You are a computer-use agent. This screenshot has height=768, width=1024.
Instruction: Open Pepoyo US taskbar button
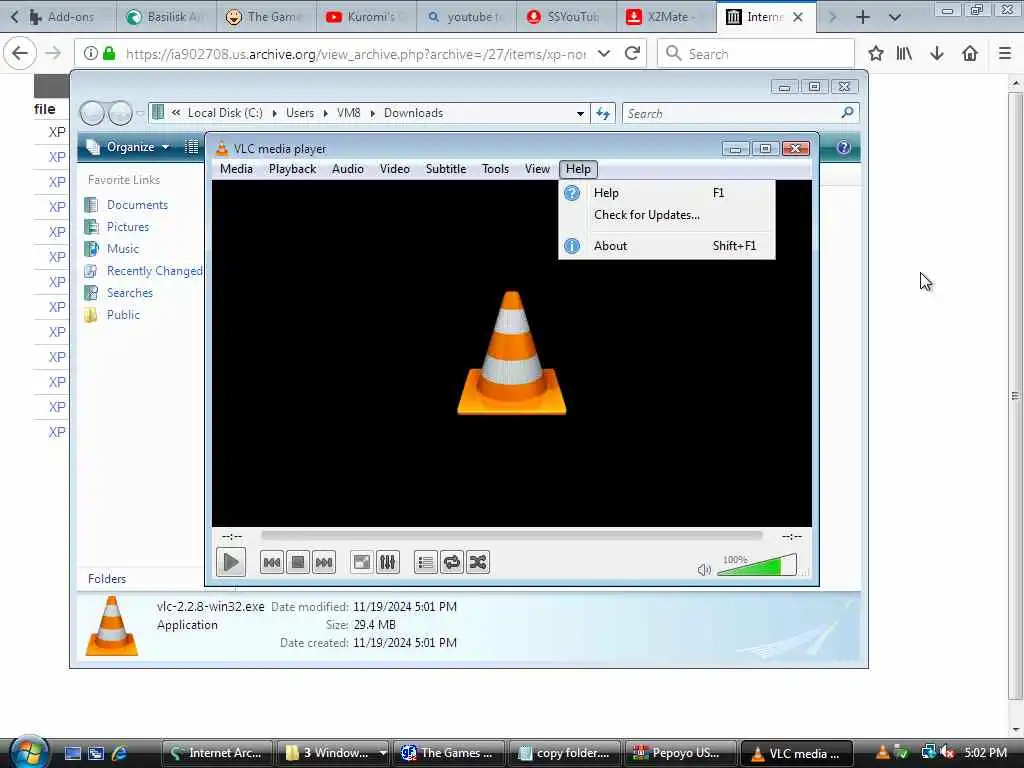coord(681,753)
